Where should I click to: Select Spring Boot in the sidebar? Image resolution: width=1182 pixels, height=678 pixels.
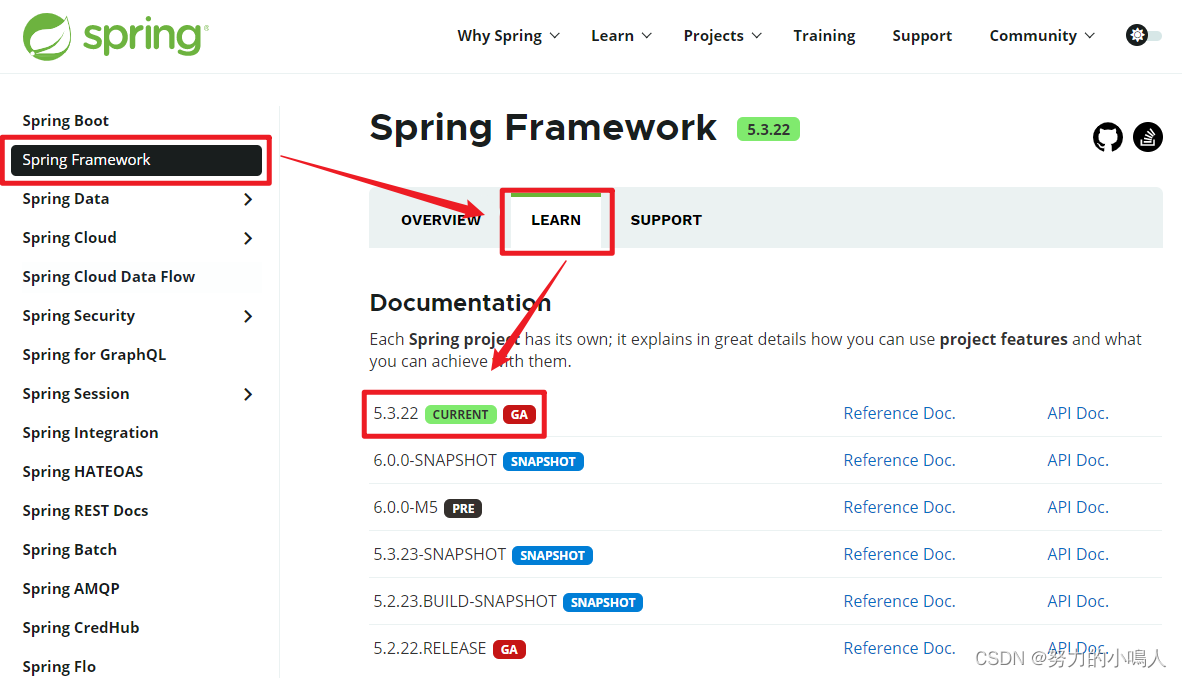point(66,121)
